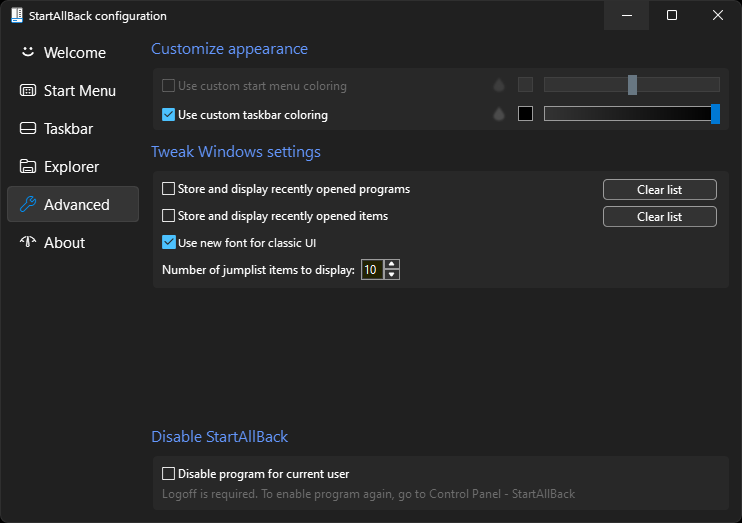This screenshot has width=742, height=523.
Task: Open the Welcome page
Action: click(x=73, y=53)
